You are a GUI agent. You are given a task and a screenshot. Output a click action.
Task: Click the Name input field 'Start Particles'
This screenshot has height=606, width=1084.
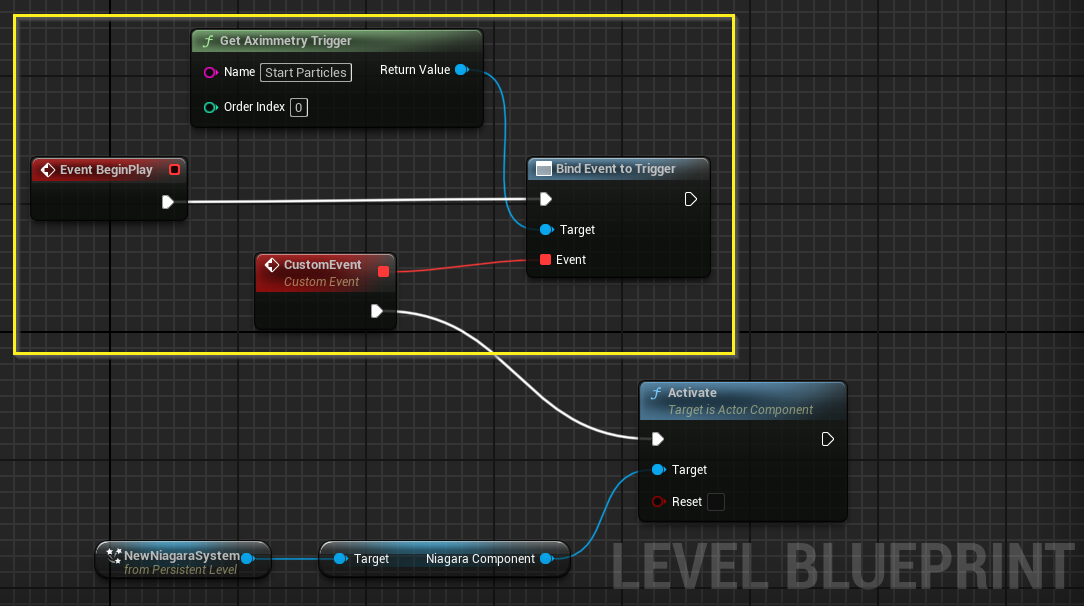coord(306,73)
